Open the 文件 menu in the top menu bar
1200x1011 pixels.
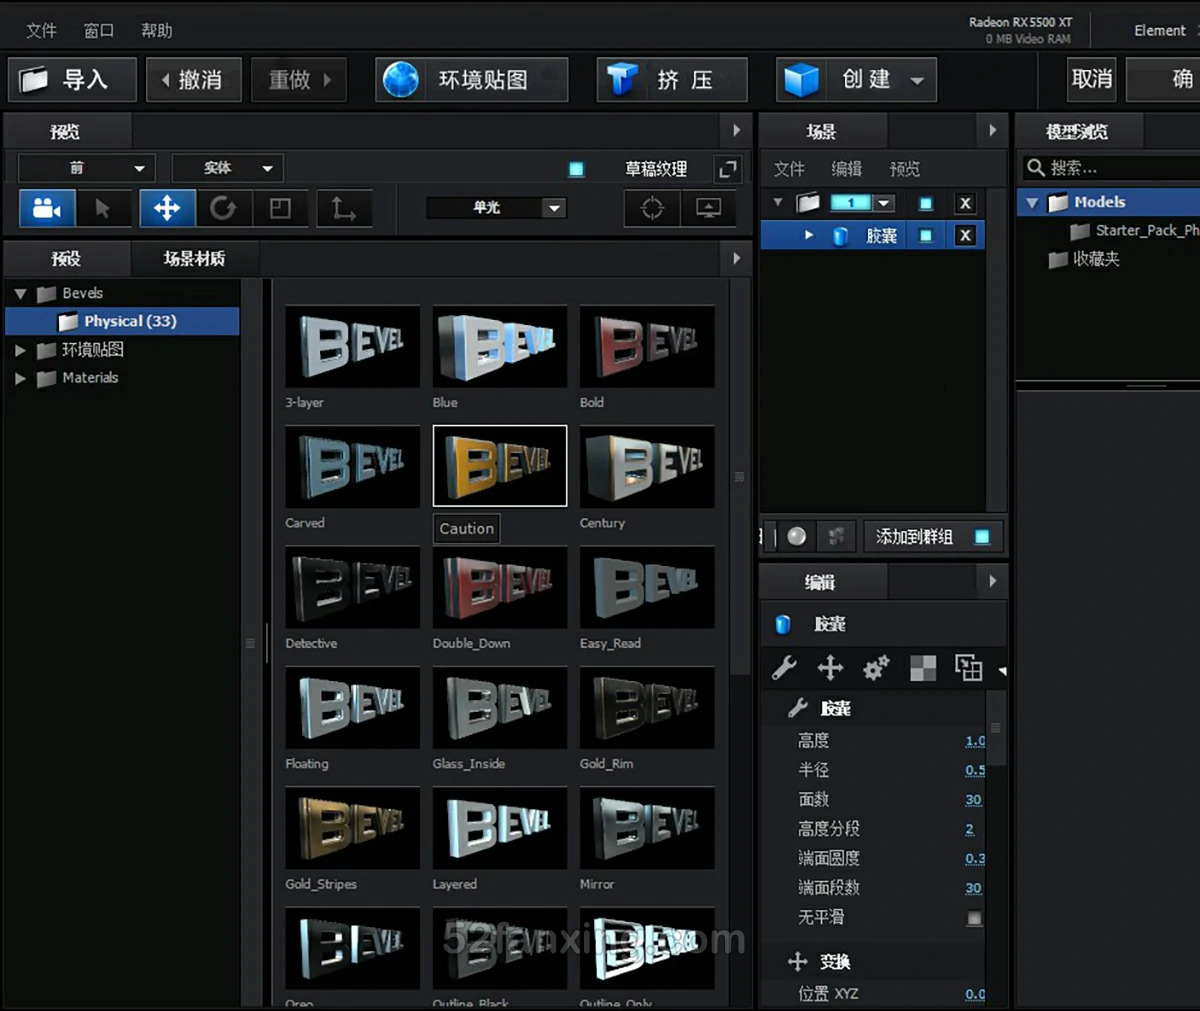pyautogui.click(x=41, y=31)
